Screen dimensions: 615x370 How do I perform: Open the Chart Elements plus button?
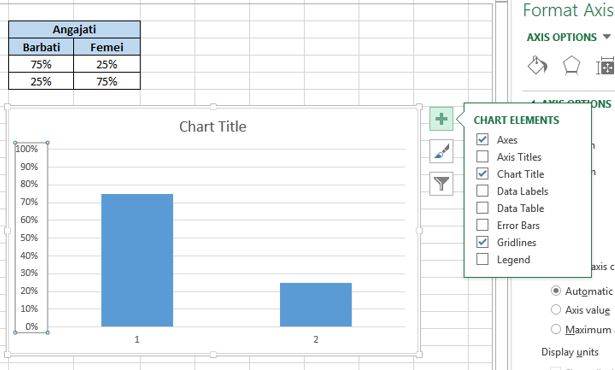[441, 119]
